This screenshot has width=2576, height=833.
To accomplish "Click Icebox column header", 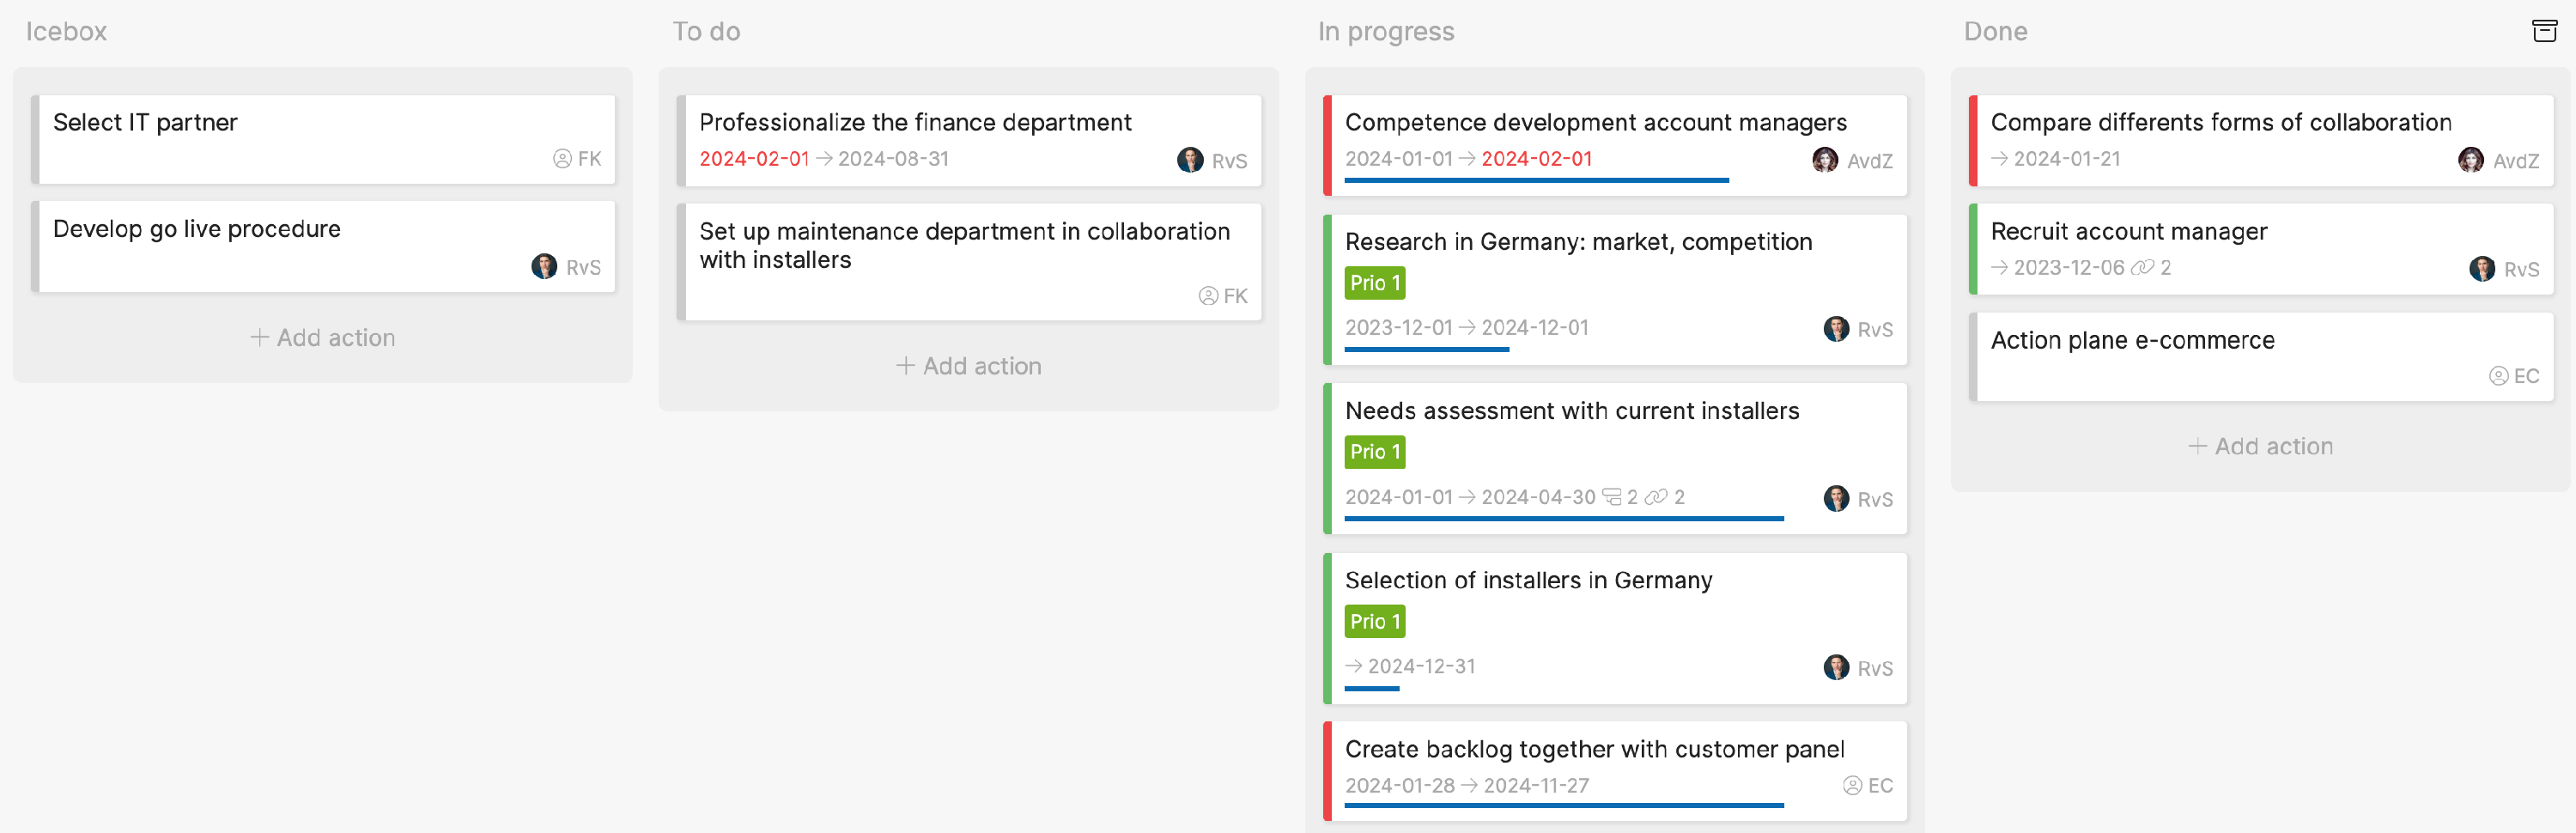I will point(66,31).
